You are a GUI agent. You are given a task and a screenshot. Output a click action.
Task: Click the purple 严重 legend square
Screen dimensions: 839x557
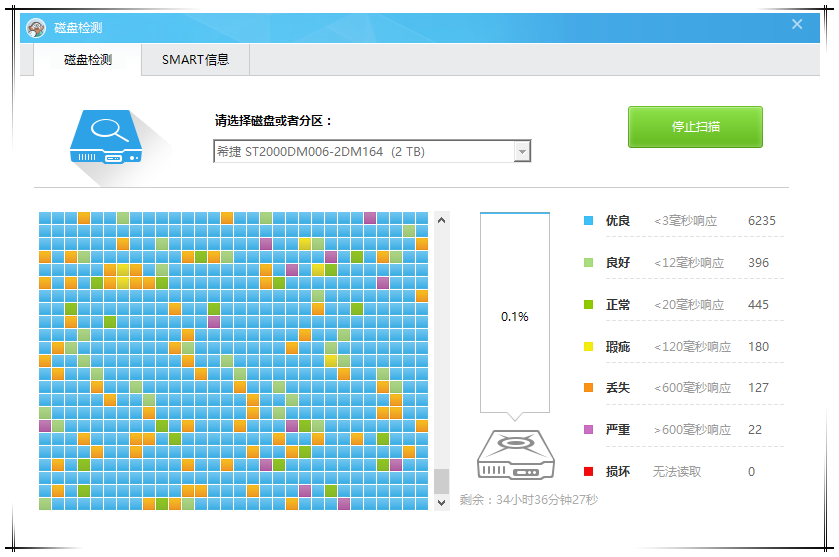coord(588,430)
